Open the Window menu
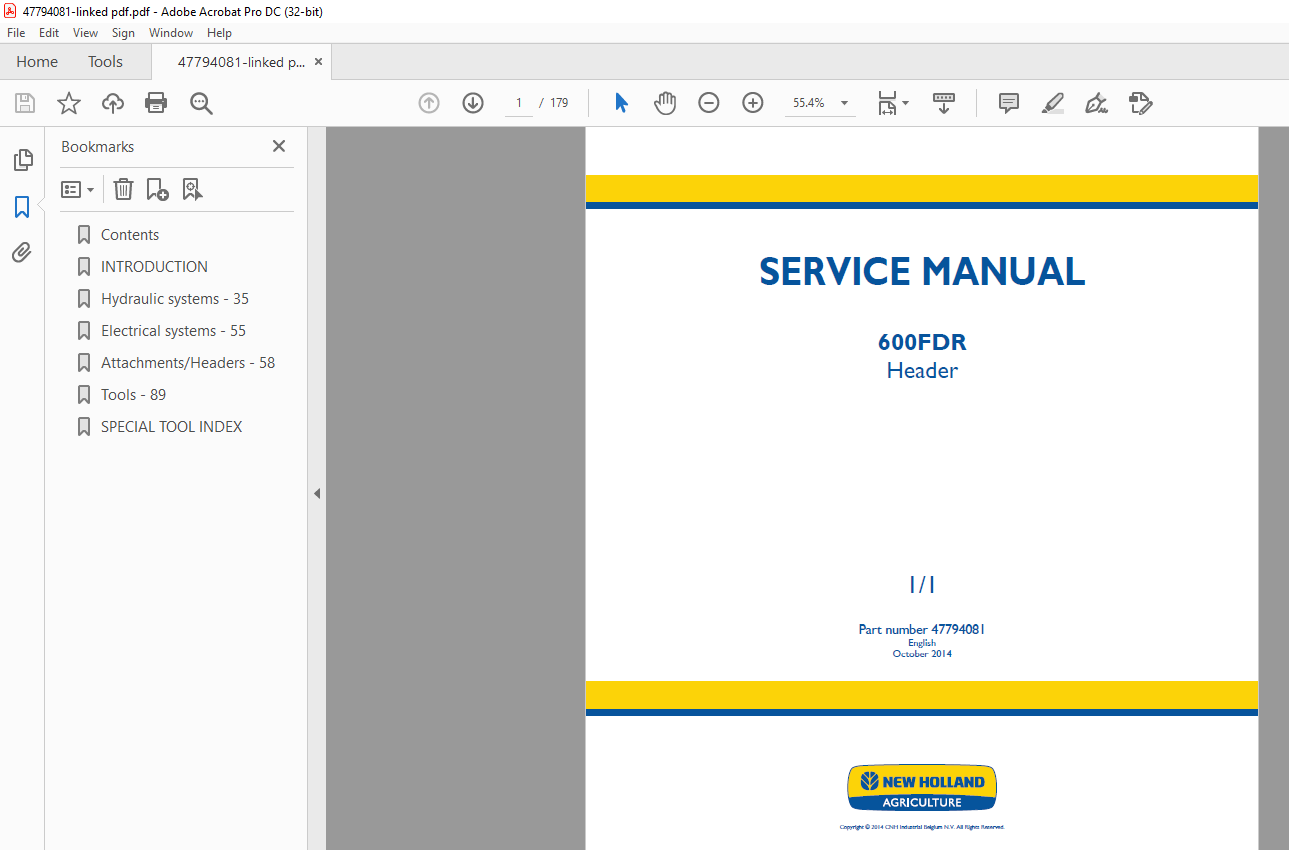The height and width of the screenshot is (850, 1289). click(171, 33)
